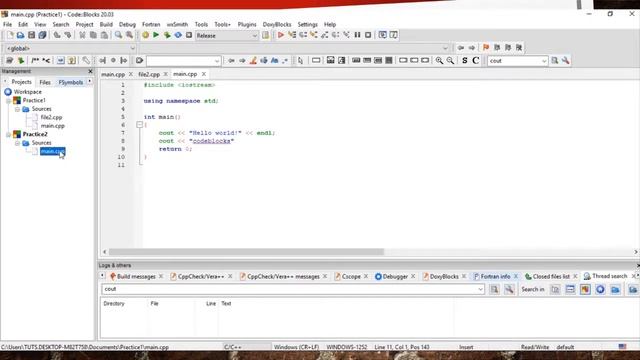
Task: Collapse the Practice1 Sources folder
Action: [x=17, y=109]
